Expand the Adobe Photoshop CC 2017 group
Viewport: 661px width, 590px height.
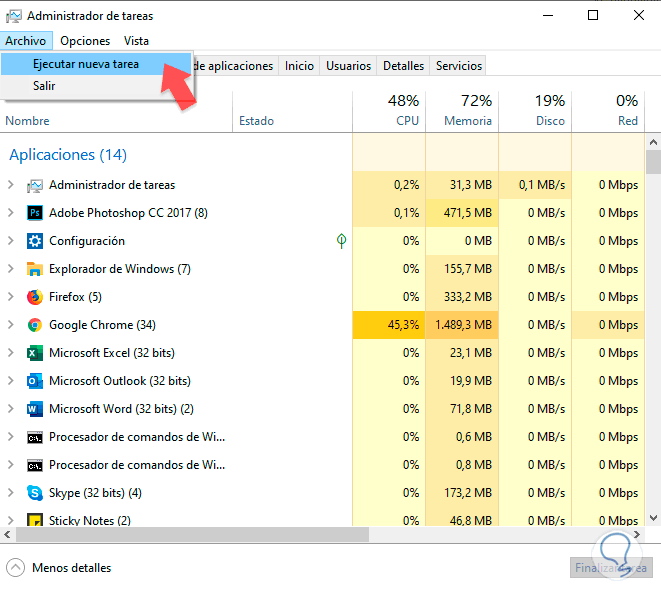11,213
